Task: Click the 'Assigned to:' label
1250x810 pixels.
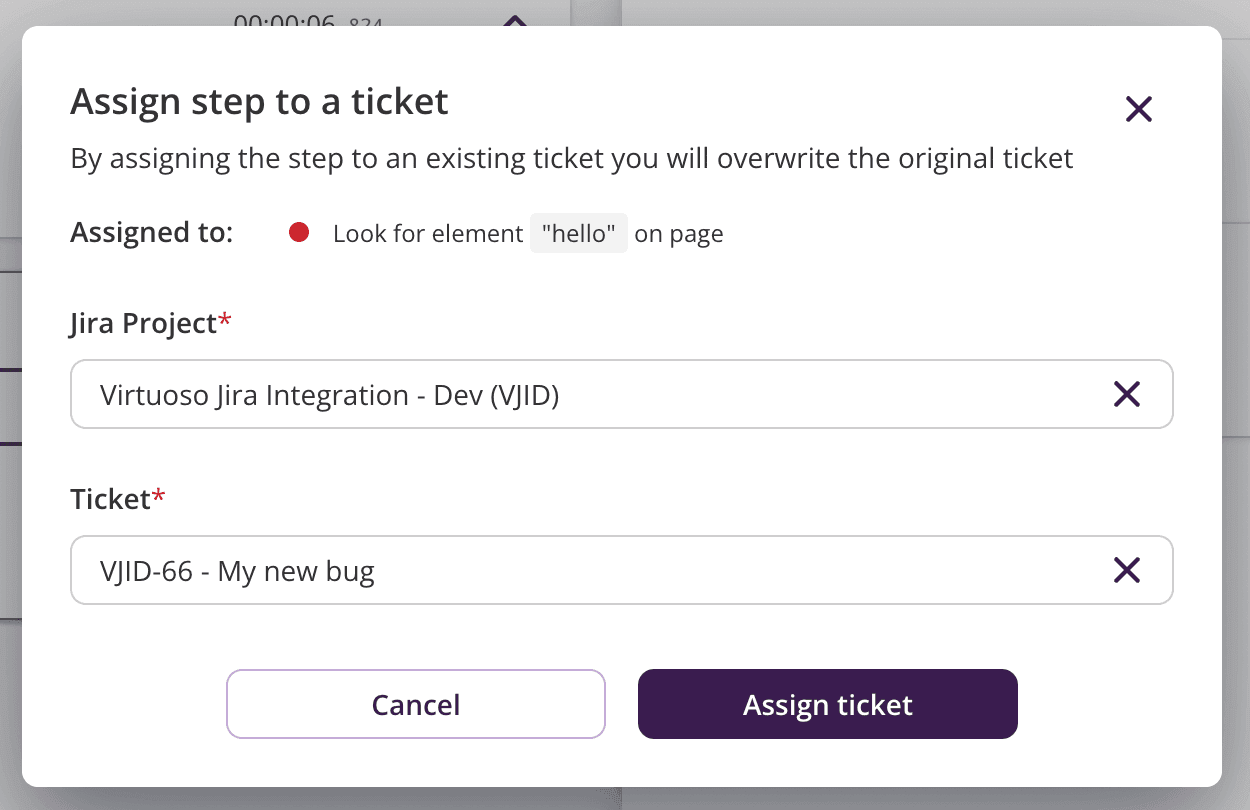Action: [151, 232]
